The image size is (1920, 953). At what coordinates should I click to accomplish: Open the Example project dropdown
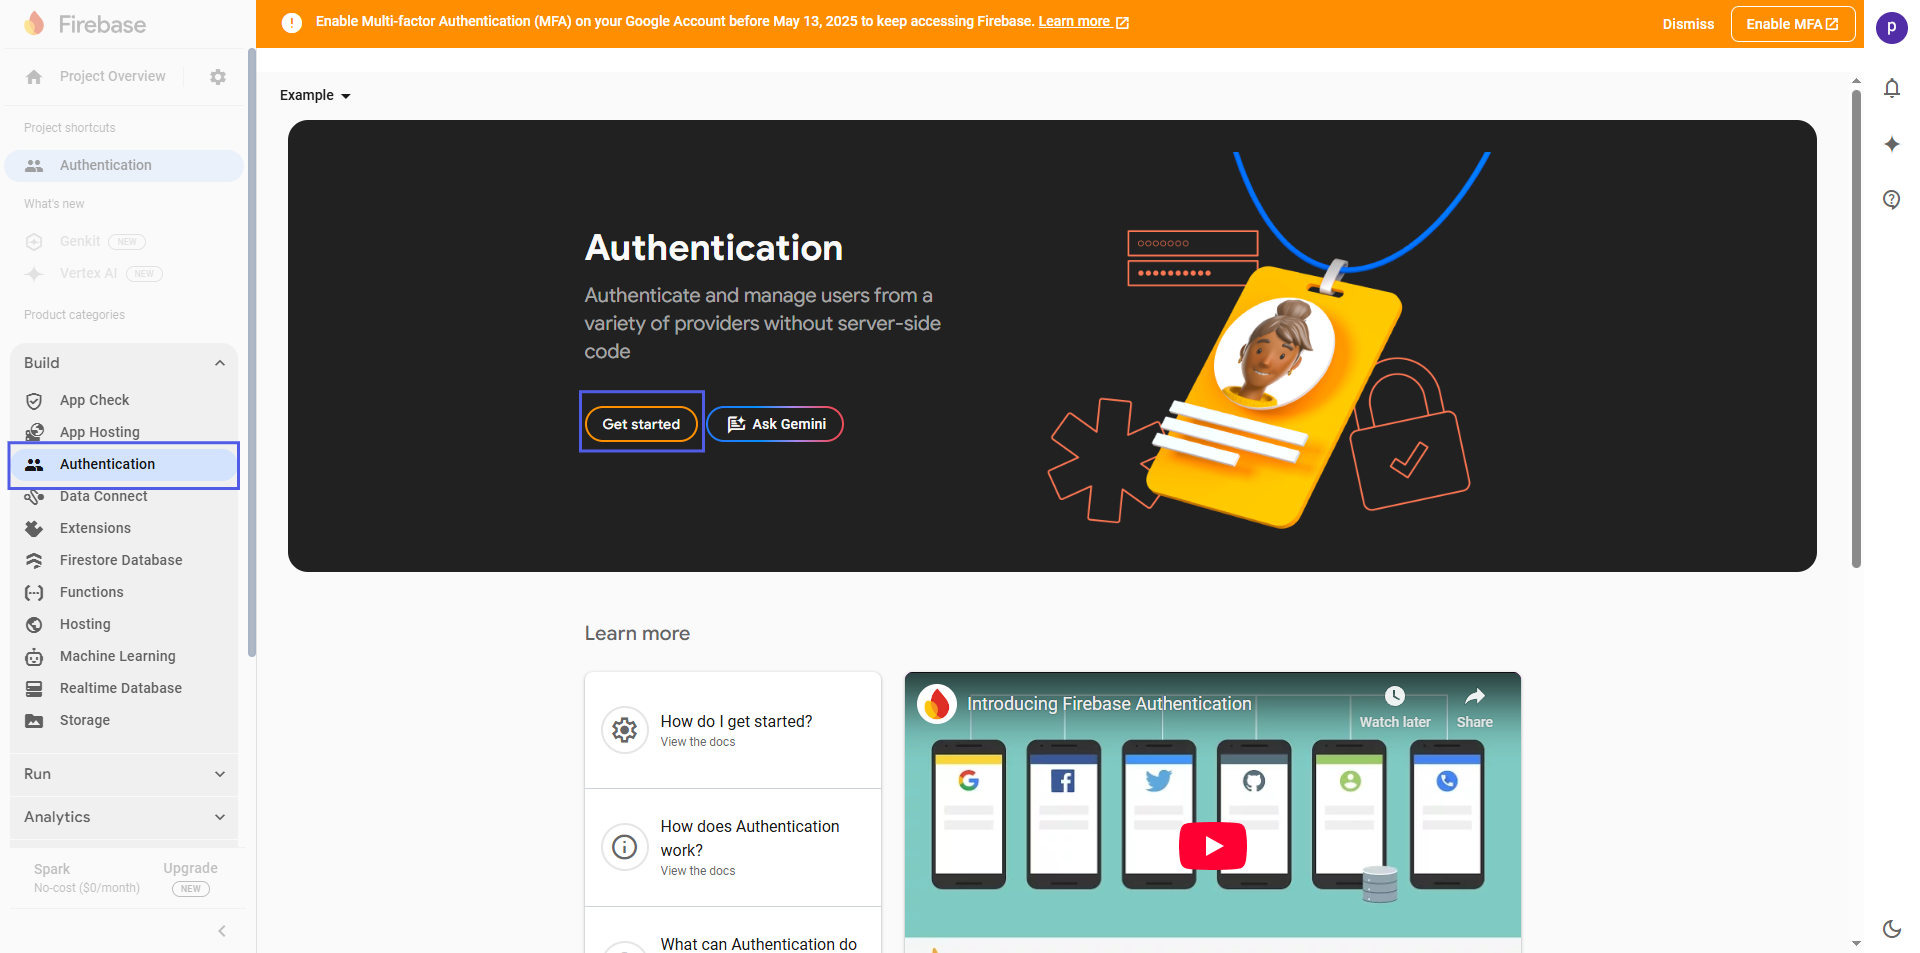click(315, 95)
